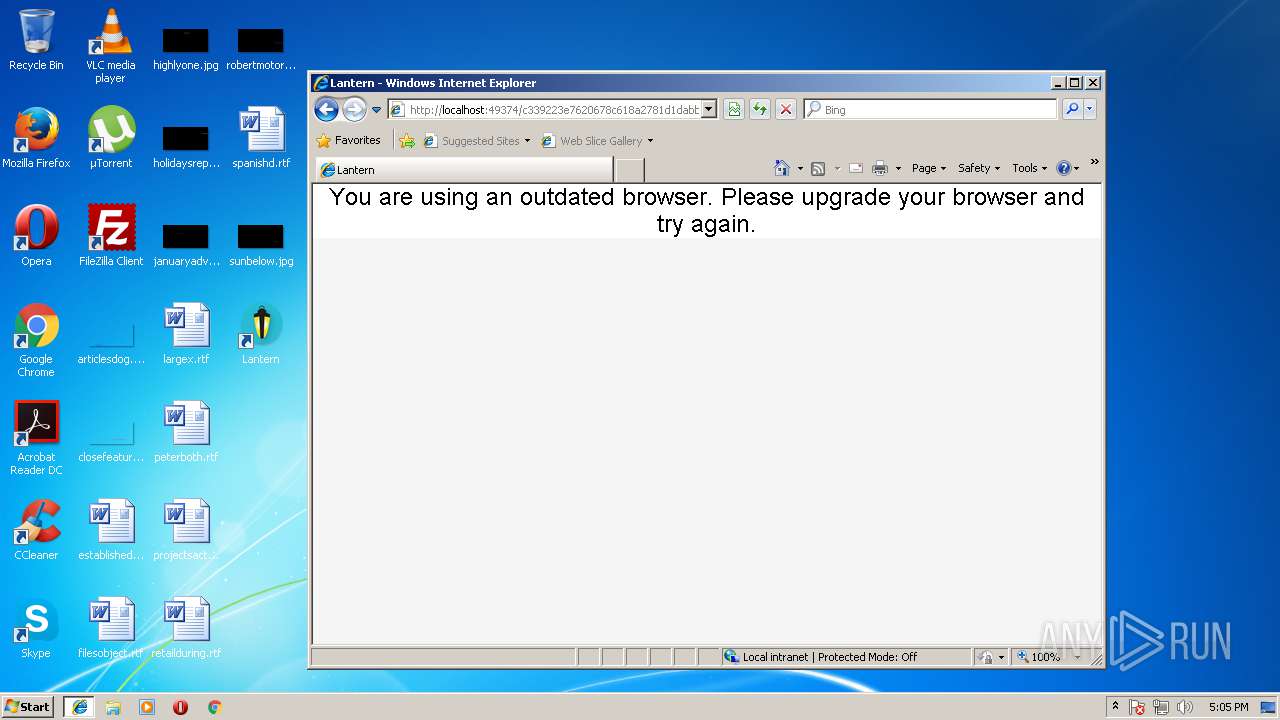Stop loading with the red X icon

786,110
